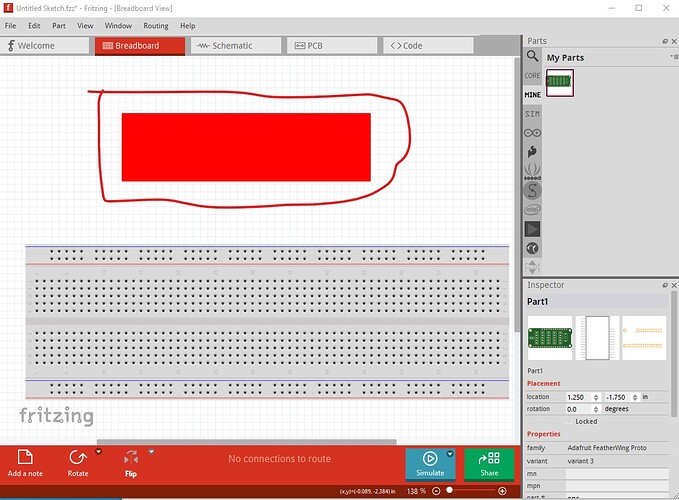Open the Rotate options dropdown arrow

[99, 452]
